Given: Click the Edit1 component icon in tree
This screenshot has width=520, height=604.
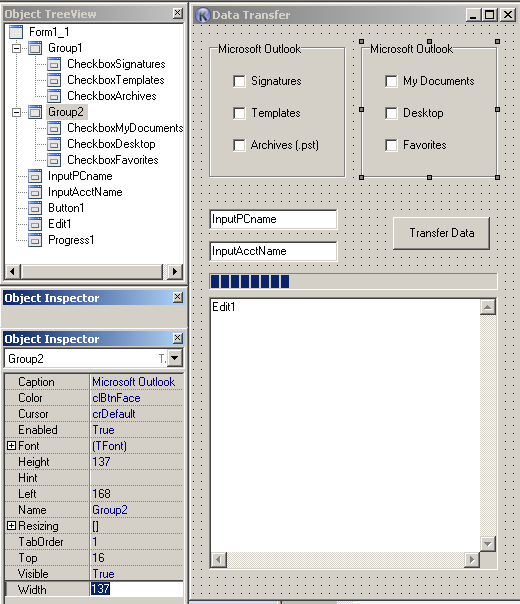Looking at the screenshot, I should (x=35, y=224).
